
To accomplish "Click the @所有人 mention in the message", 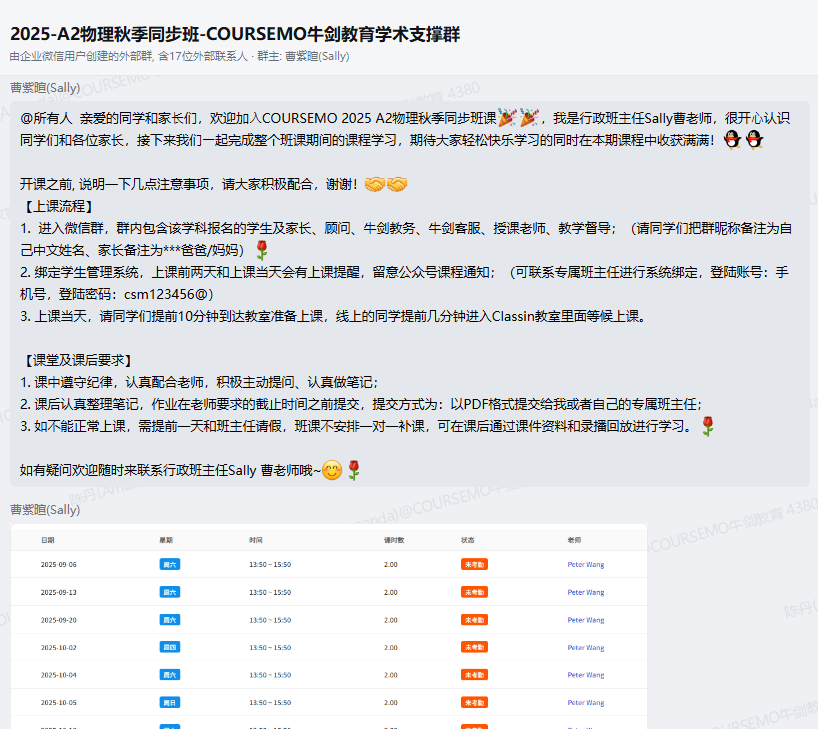I will pos(46,118).
